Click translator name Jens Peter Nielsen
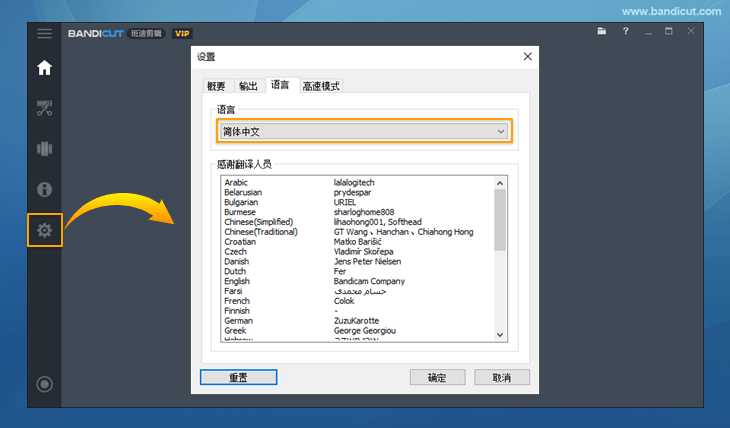730x428 pixels. 367,261
